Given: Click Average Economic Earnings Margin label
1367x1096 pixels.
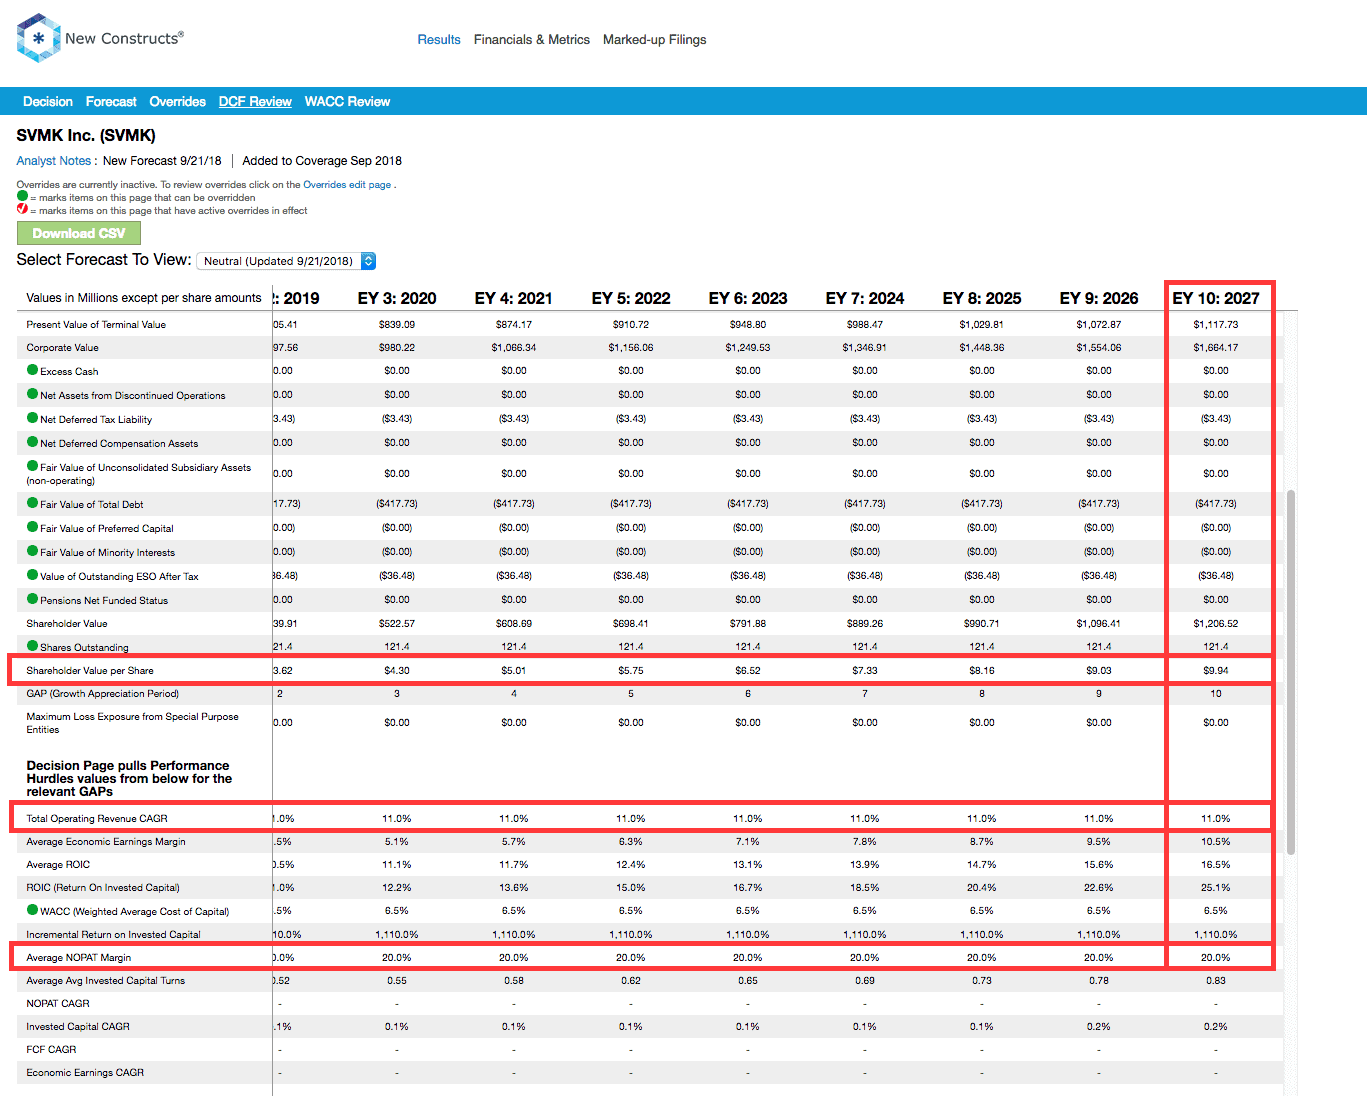Looking at the screenshot, I should click(x=106, y=841).
